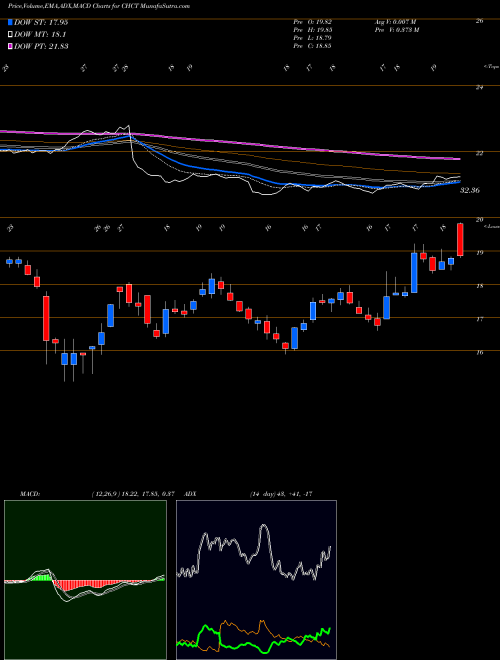This screenshot has width=500, height=660.
Task: Select the 'Pre O: 19.82' value
Action: click(x=313, y=21)
